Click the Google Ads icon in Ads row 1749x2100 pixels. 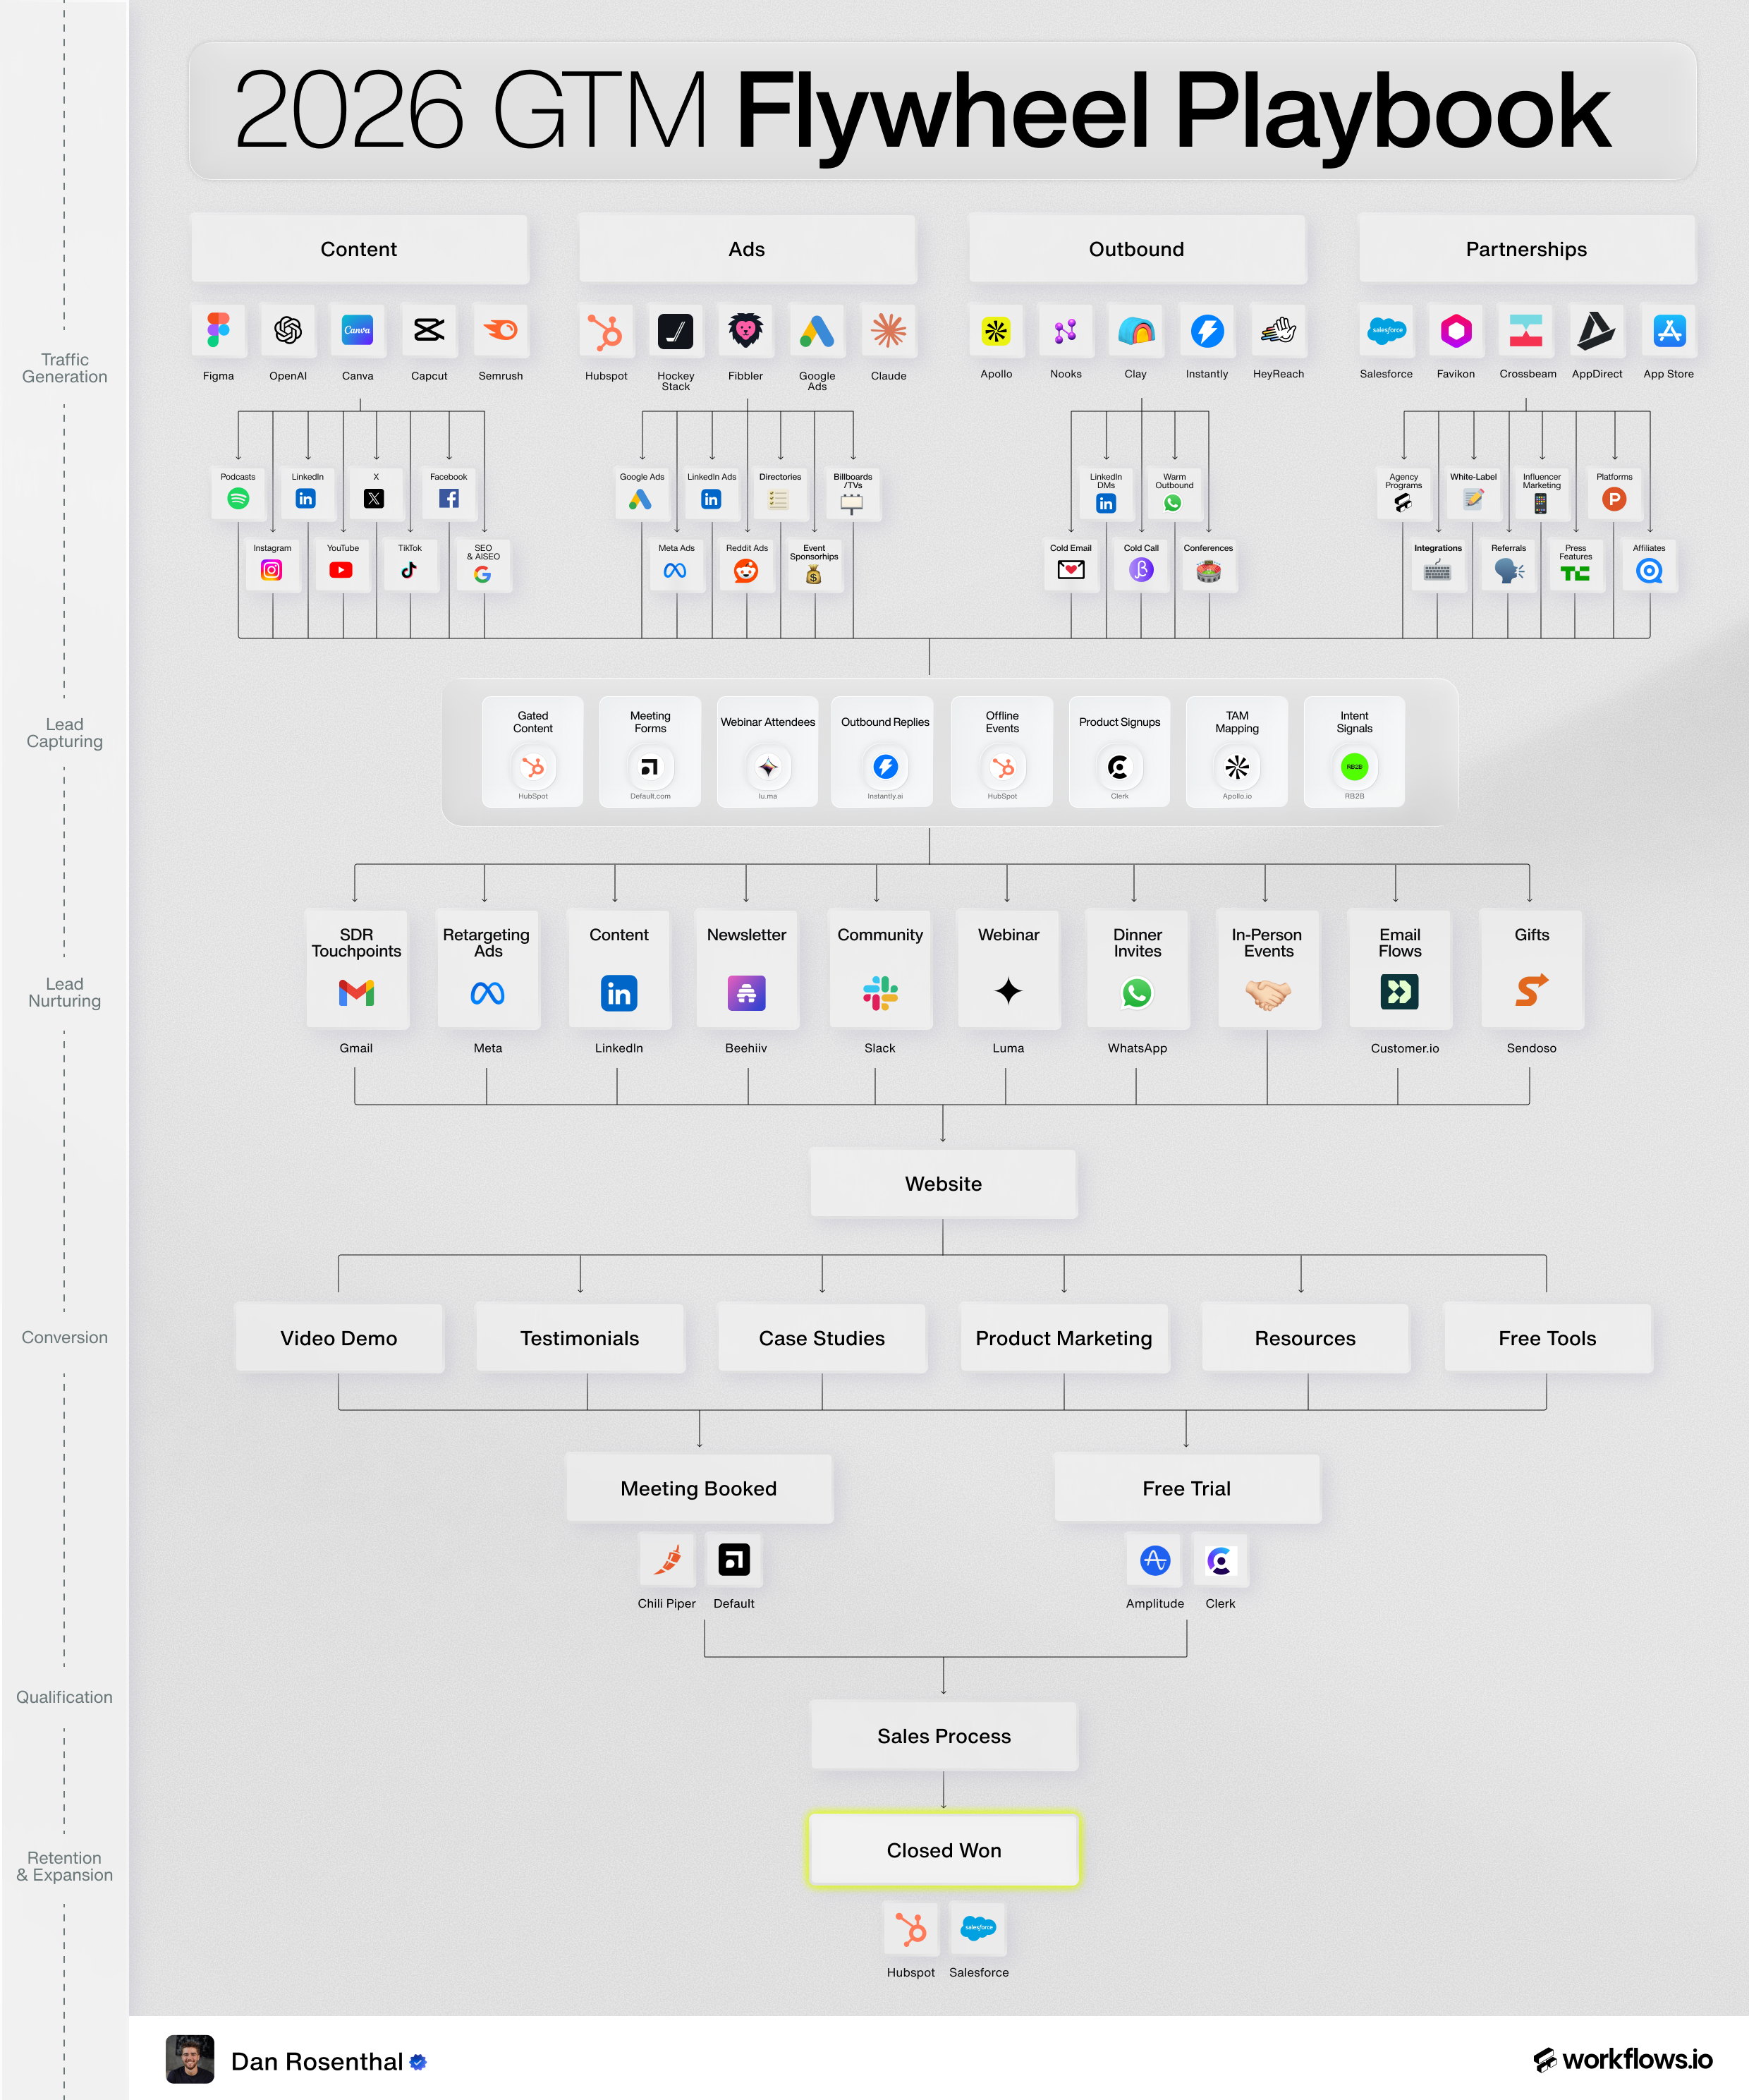coord(817,331)
